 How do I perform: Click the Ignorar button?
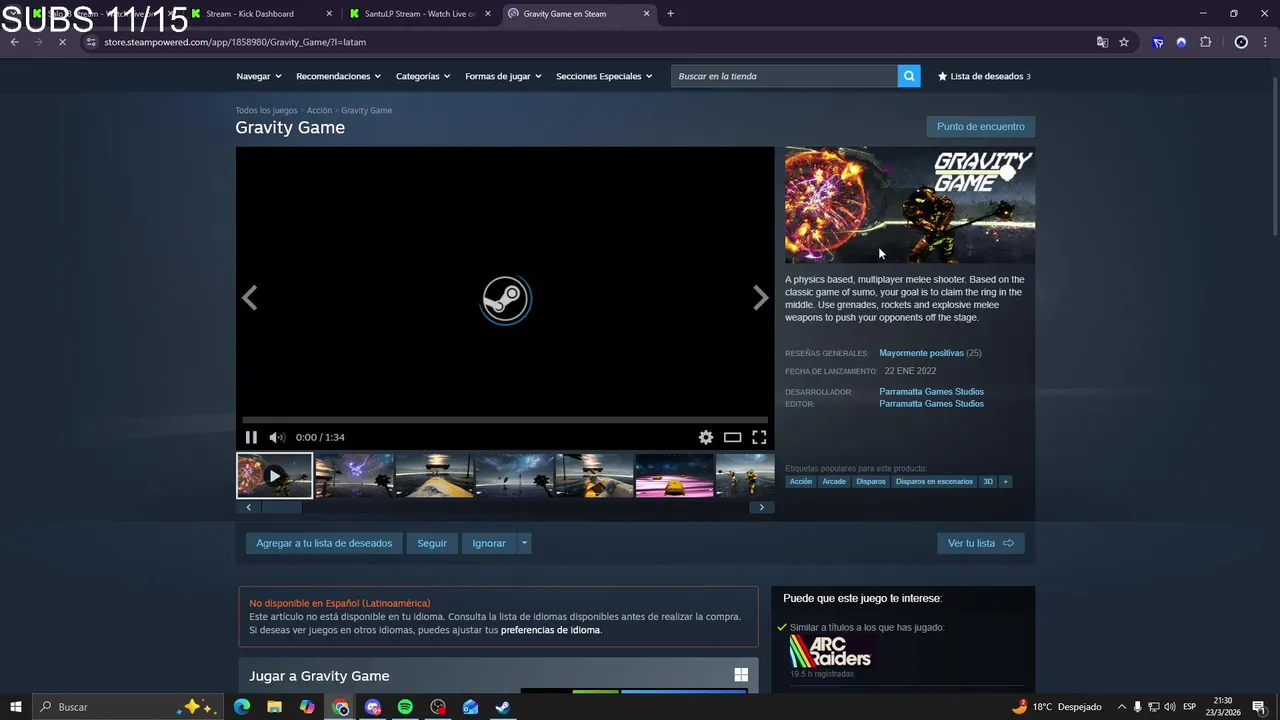click(489, 543)
